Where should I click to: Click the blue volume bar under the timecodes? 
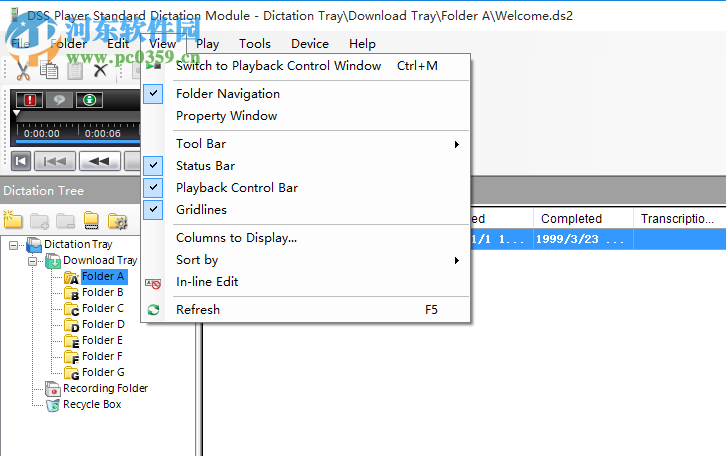tap(78, 141)
